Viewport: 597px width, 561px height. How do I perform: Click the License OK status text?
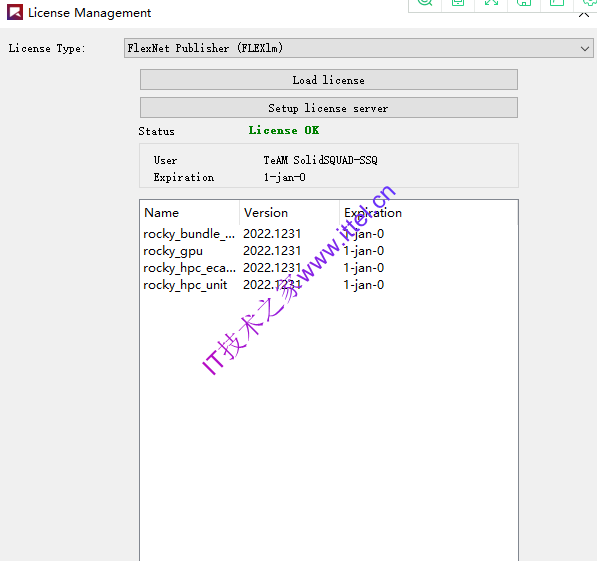(284, 130)
